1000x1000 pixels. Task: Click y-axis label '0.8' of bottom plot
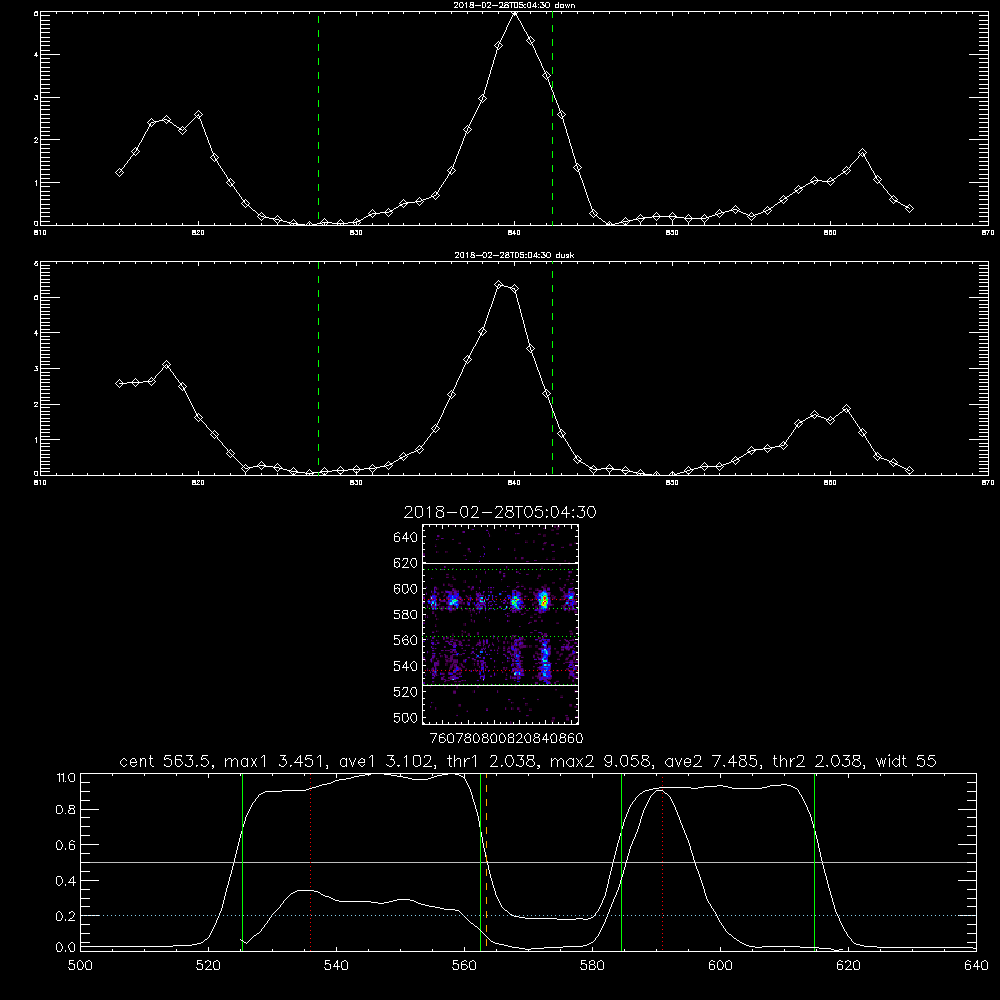click(x=66, y=810)
